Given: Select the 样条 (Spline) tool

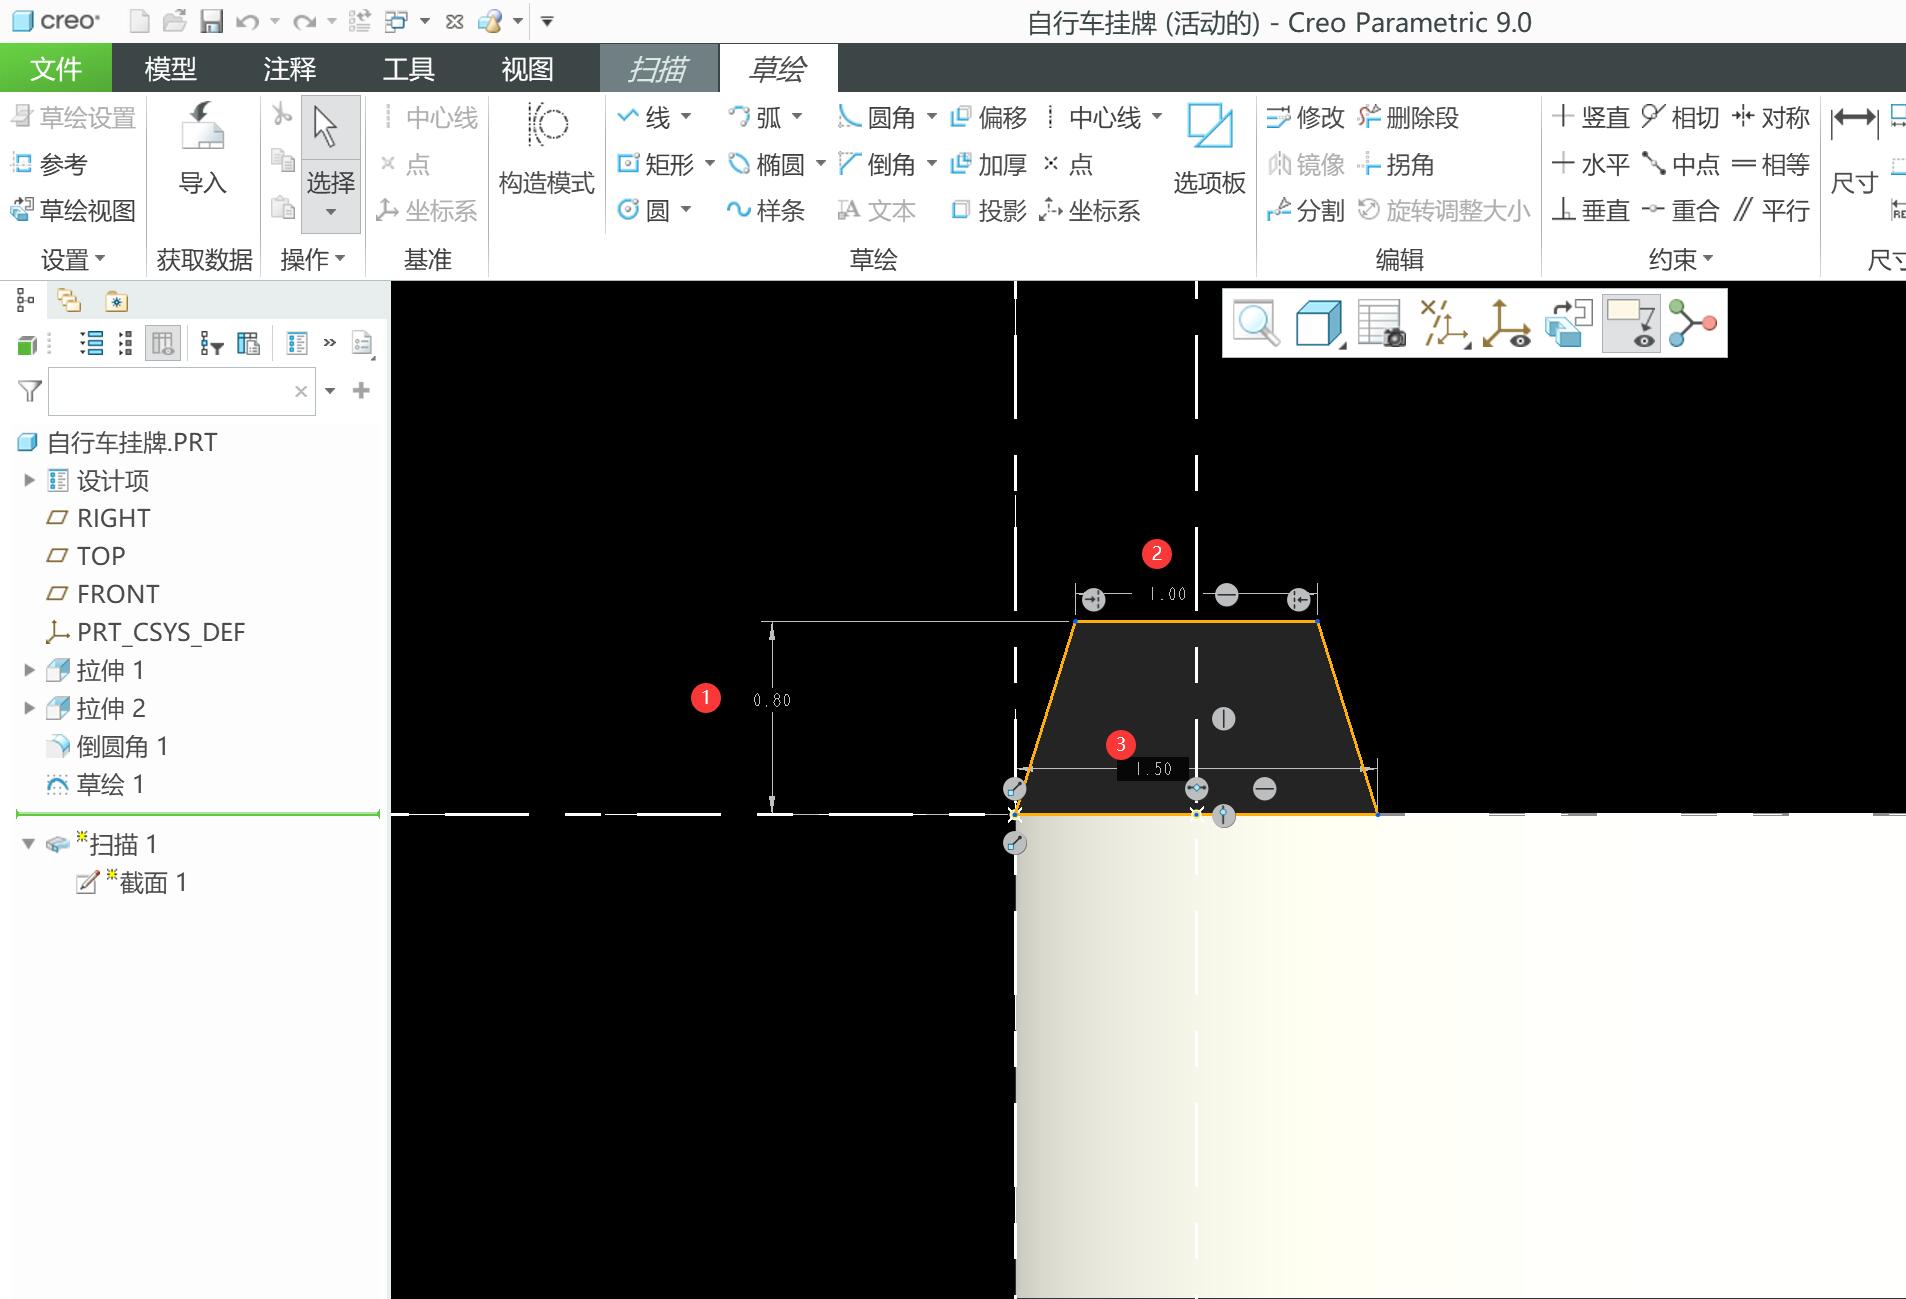Looking at the screenshot, I should 766,210.
